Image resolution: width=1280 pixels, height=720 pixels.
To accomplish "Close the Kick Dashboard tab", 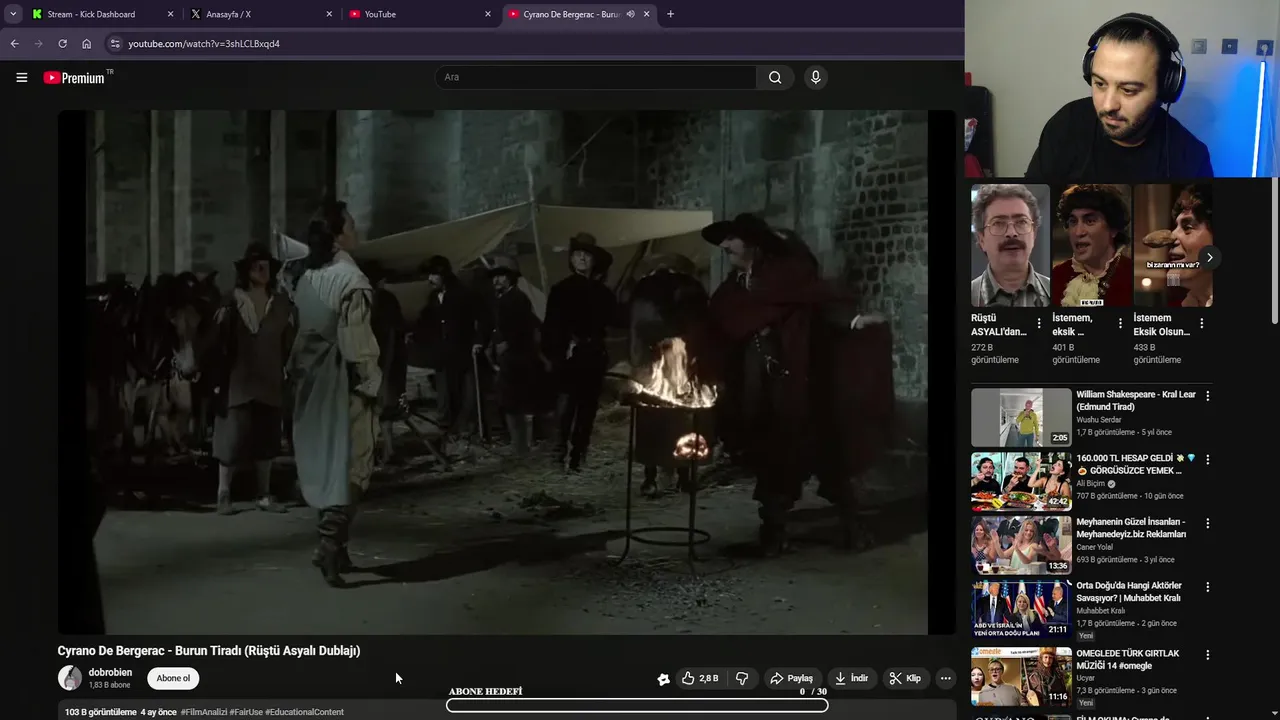I will (170, 14).
